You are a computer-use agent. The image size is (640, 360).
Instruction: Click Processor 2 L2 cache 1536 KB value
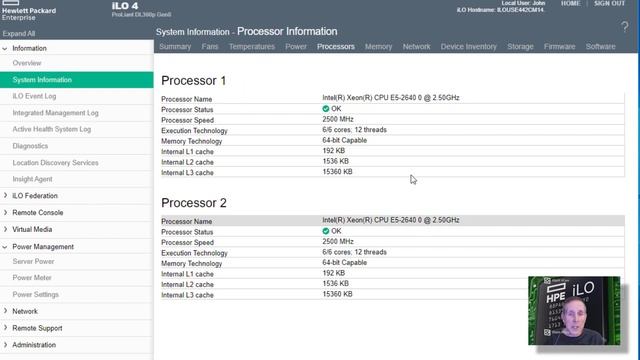pyautogui.click(x=336, y=284)
